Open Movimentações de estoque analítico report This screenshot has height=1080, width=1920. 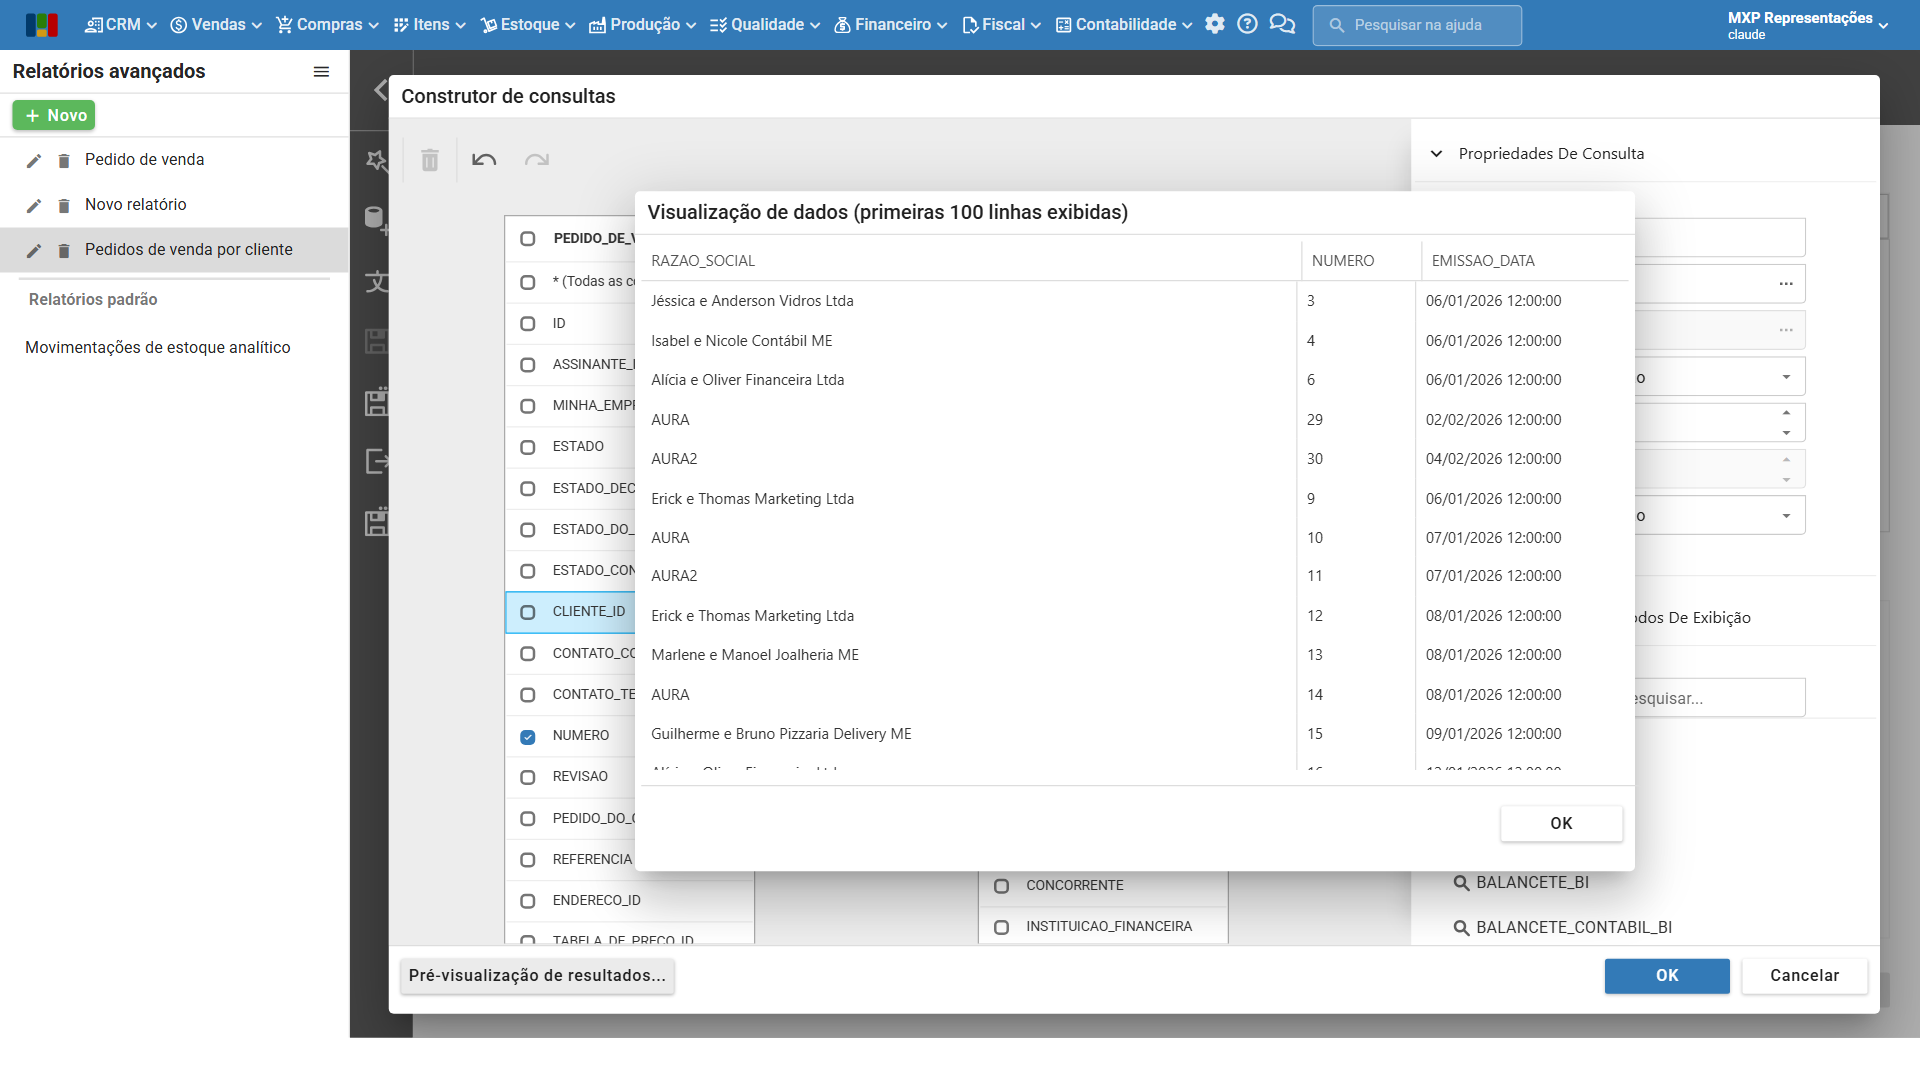(158, 348)
